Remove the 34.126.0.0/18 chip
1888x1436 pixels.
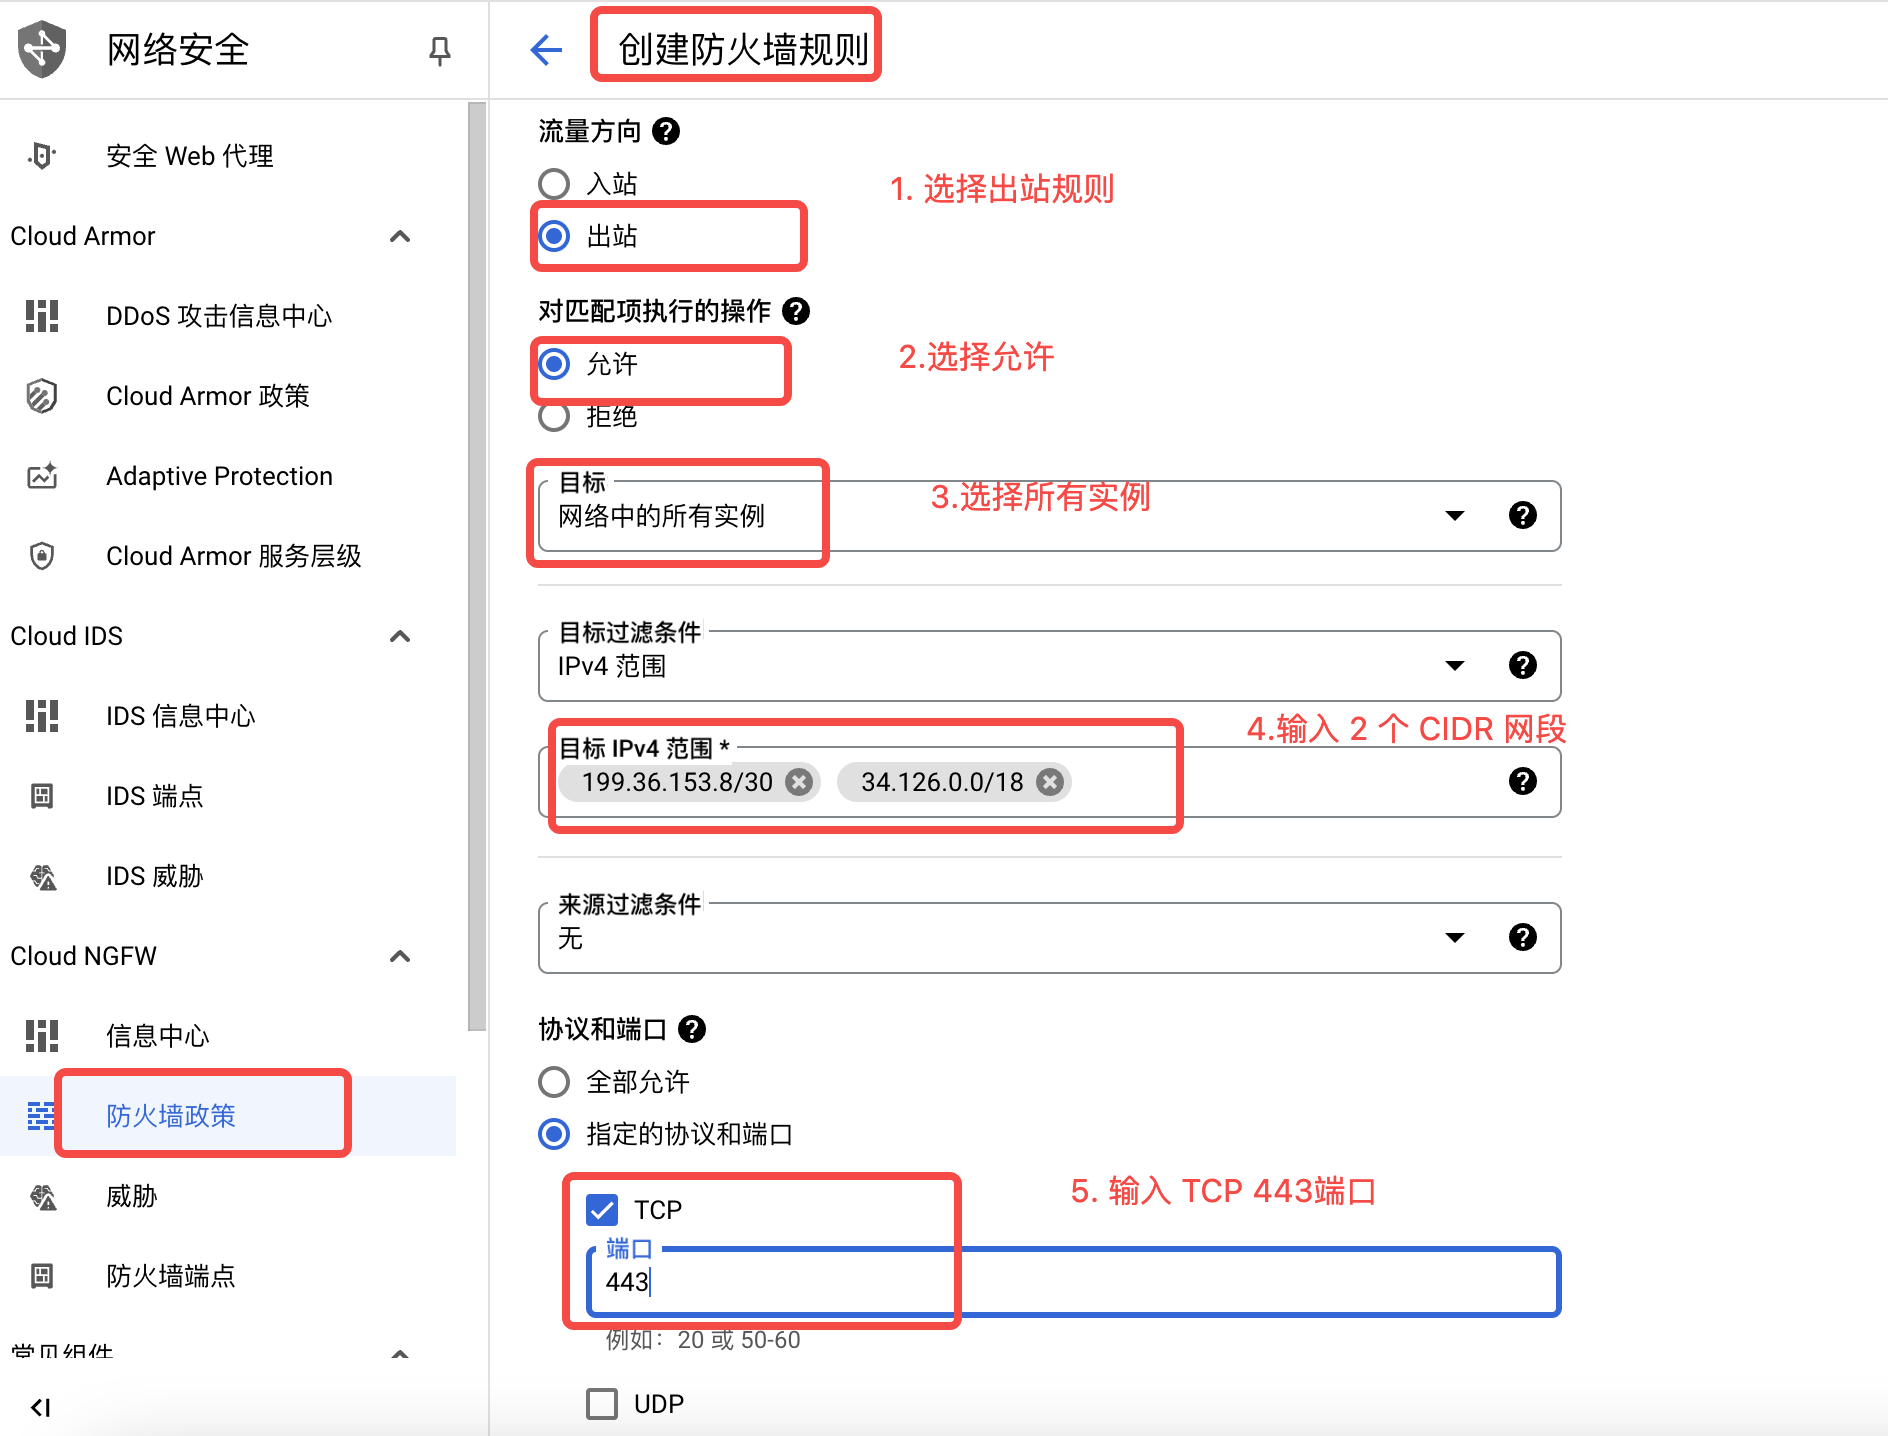(1049, 782)
